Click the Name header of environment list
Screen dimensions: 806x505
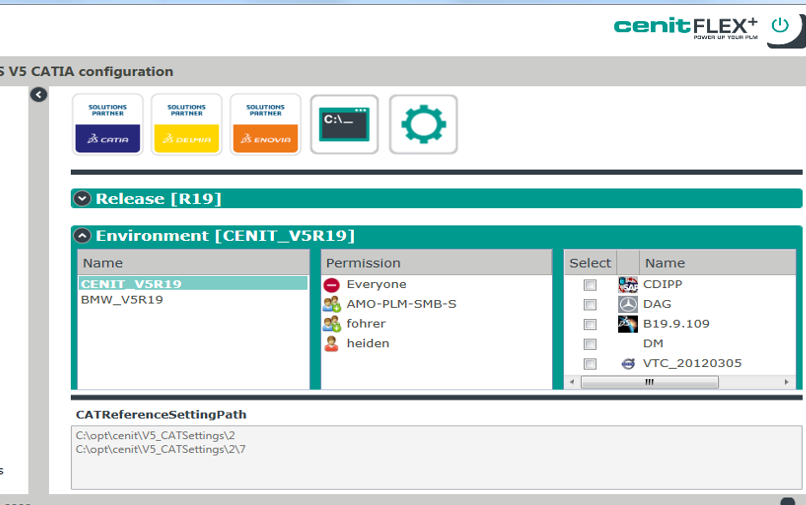pyautogui.click(x=193, y=263)
